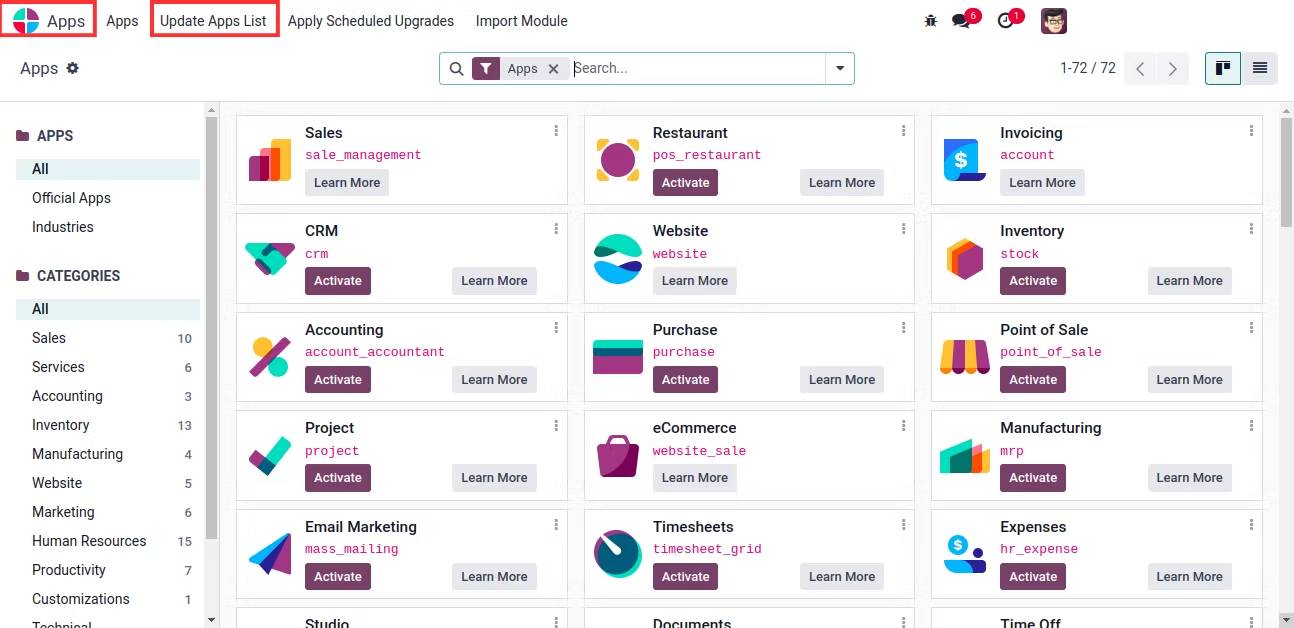Click the user avatar in top bar

click(1054, 21)
